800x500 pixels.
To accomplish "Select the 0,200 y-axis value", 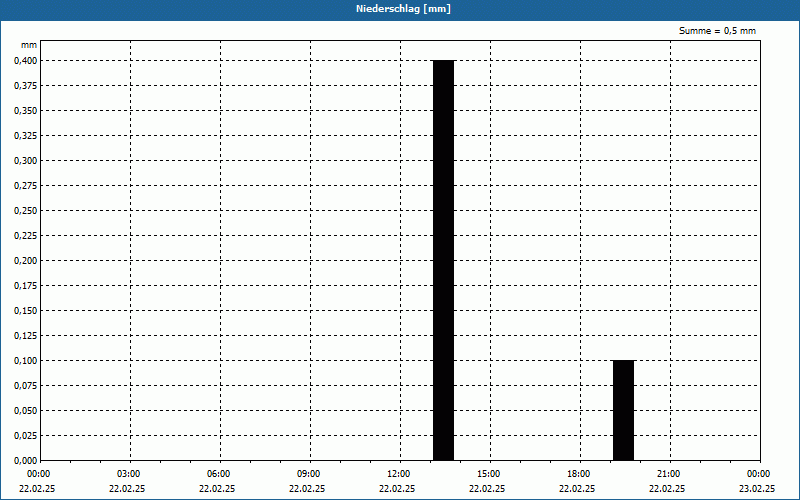I will coord(26,261).
